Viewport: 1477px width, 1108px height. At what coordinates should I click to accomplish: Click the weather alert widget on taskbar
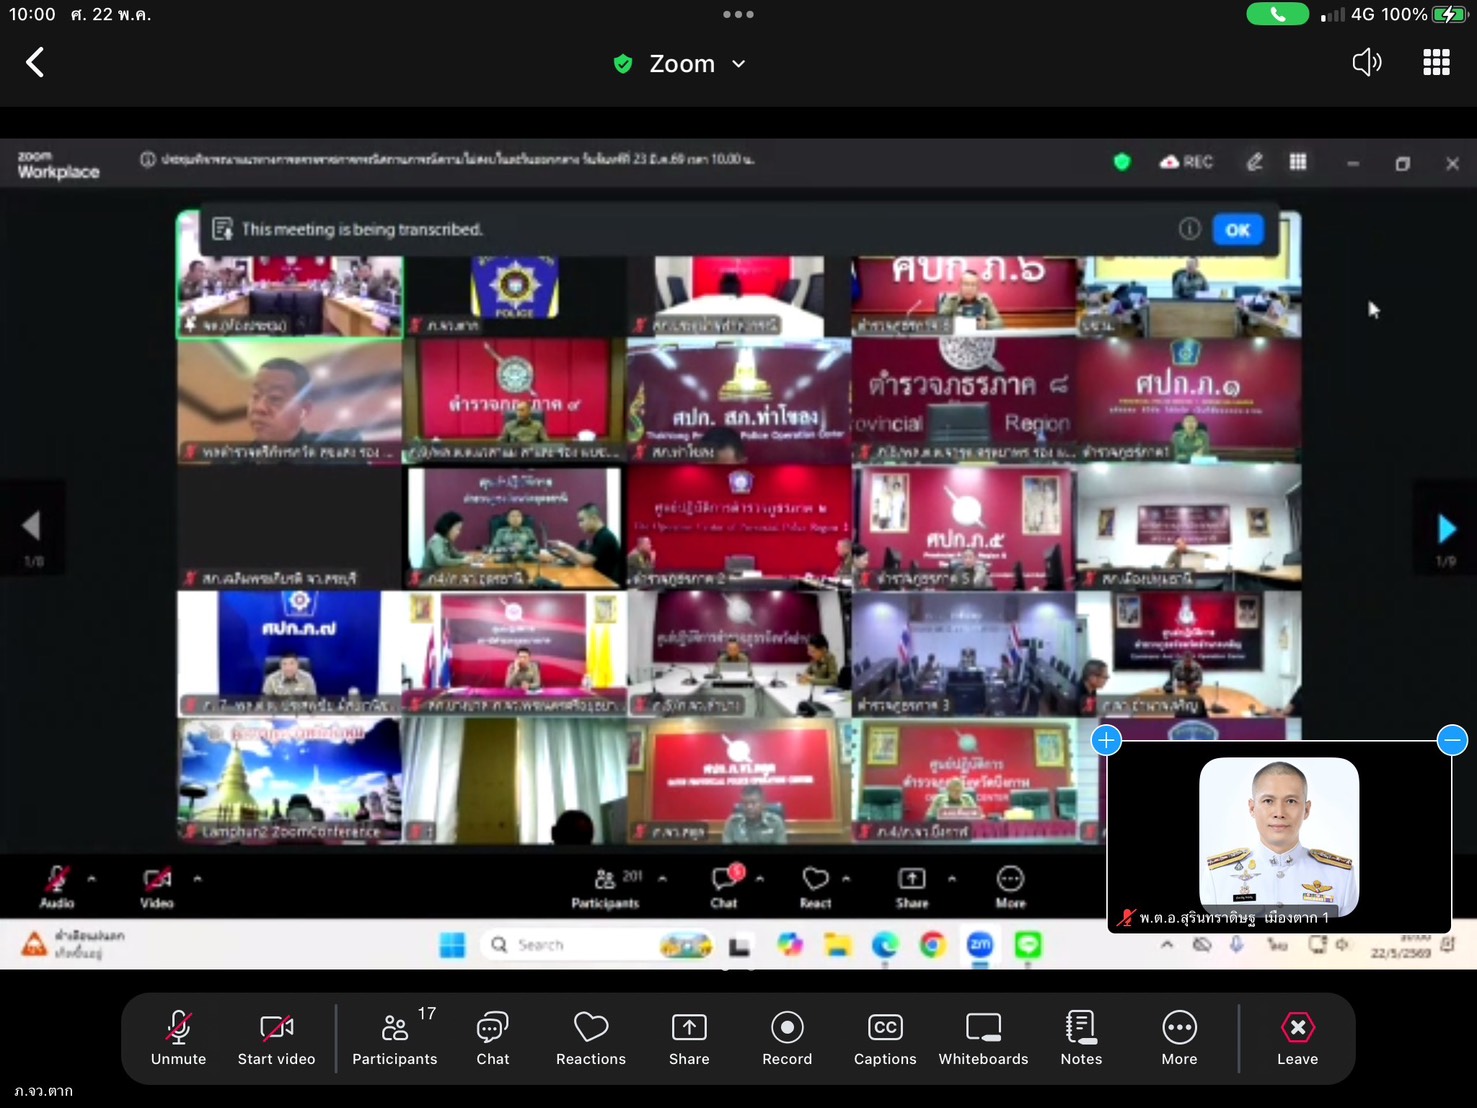[74, 943]
